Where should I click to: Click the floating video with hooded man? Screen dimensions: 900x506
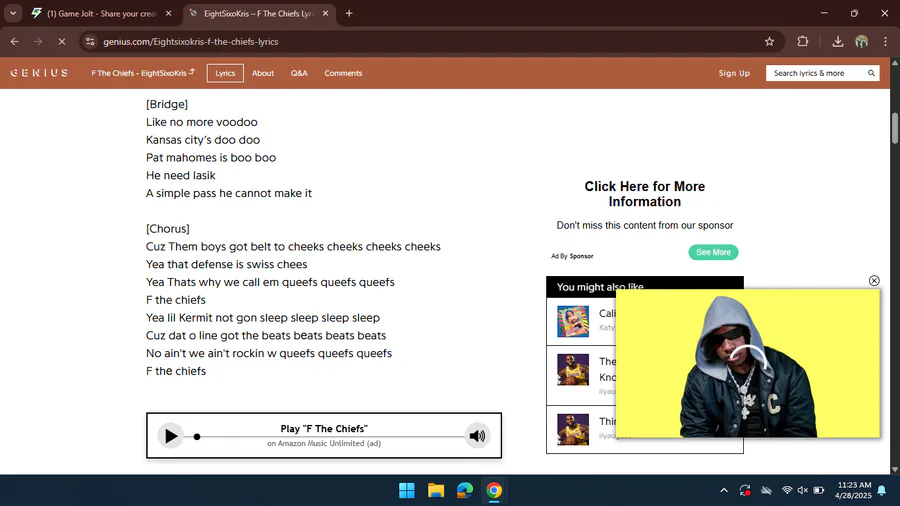click(x=747, y=363)
